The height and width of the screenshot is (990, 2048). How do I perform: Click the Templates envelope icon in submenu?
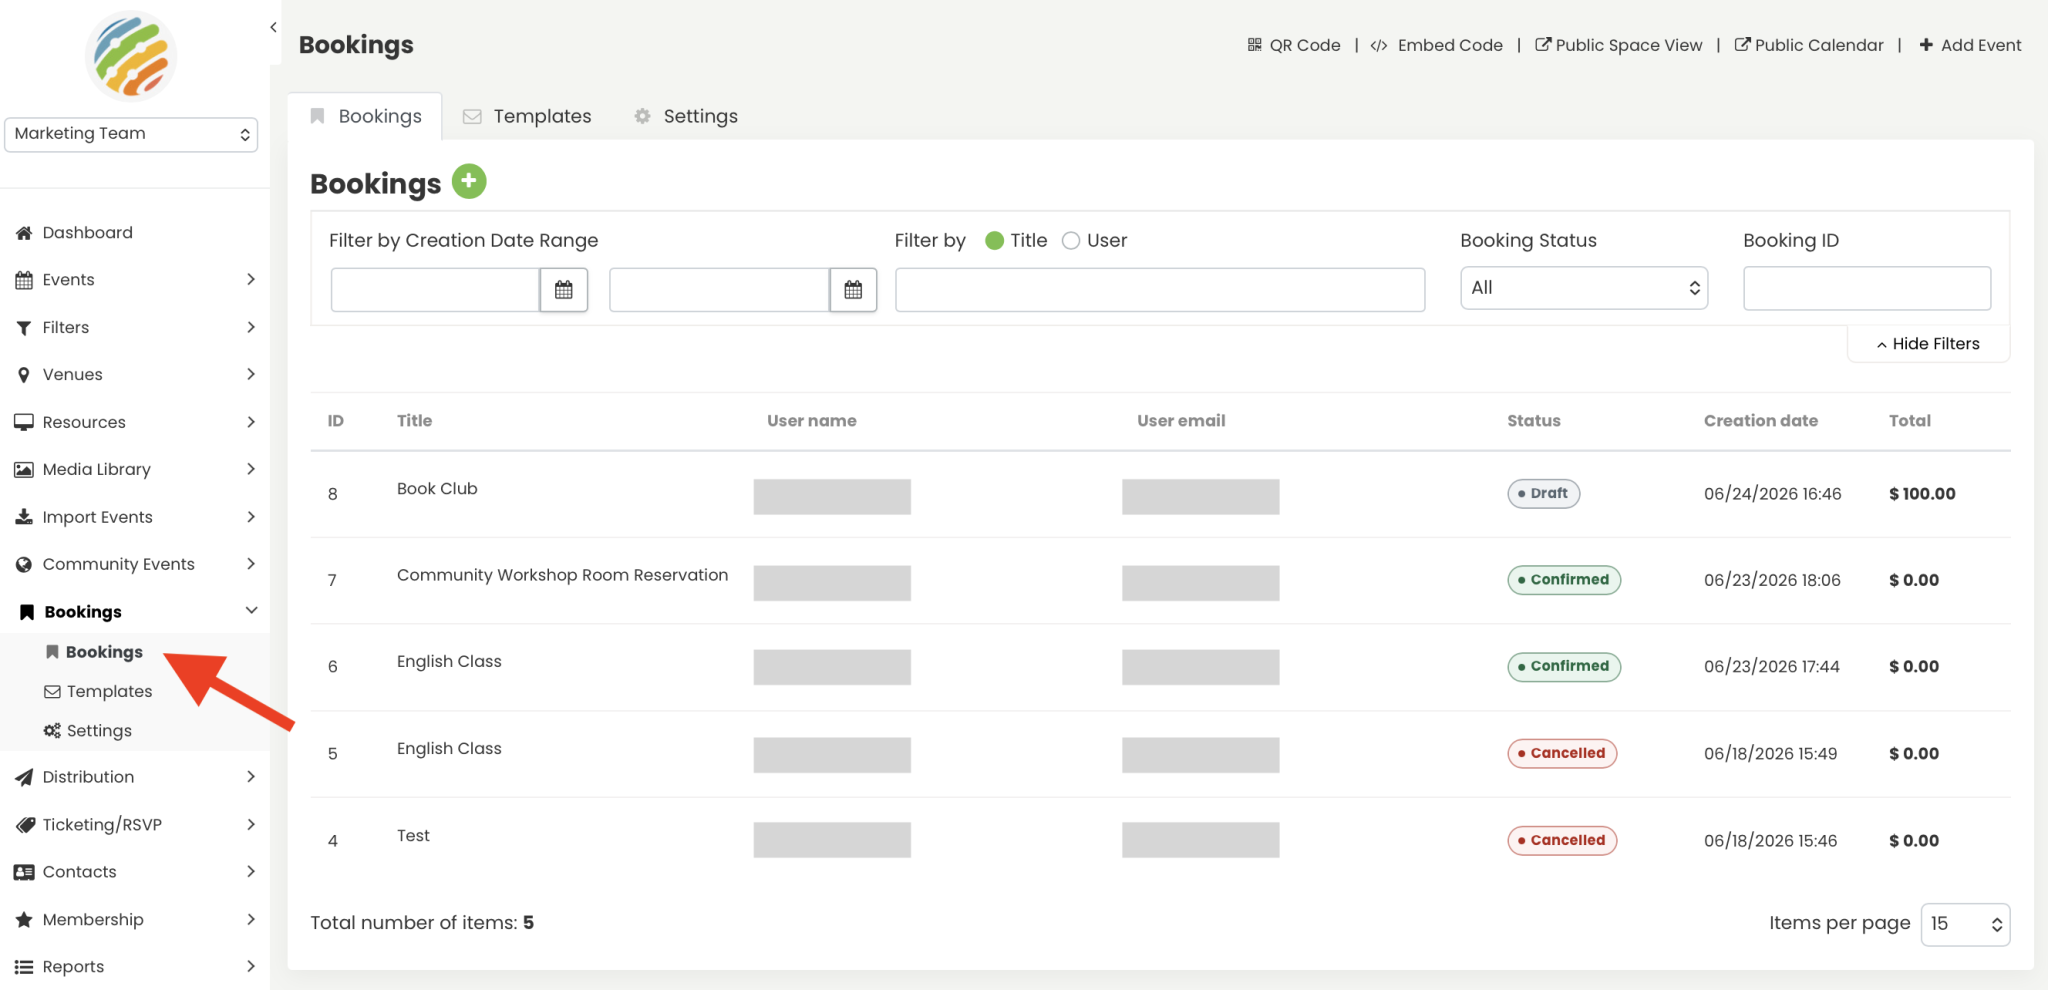52,692
